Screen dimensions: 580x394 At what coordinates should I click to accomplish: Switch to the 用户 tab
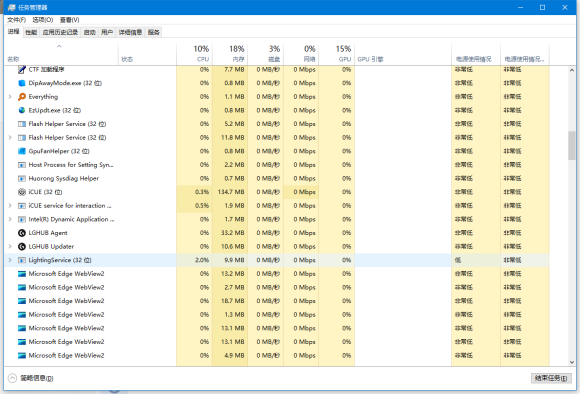107,33
